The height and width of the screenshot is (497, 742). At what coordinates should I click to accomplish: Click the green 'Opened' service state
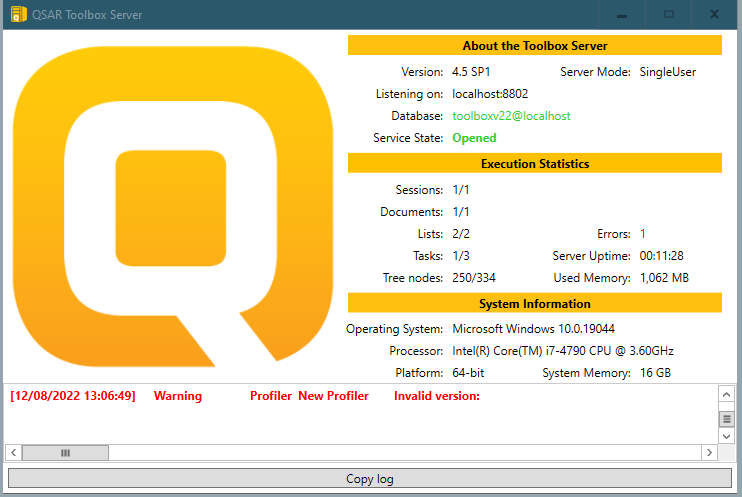click(x=474, y=138)
